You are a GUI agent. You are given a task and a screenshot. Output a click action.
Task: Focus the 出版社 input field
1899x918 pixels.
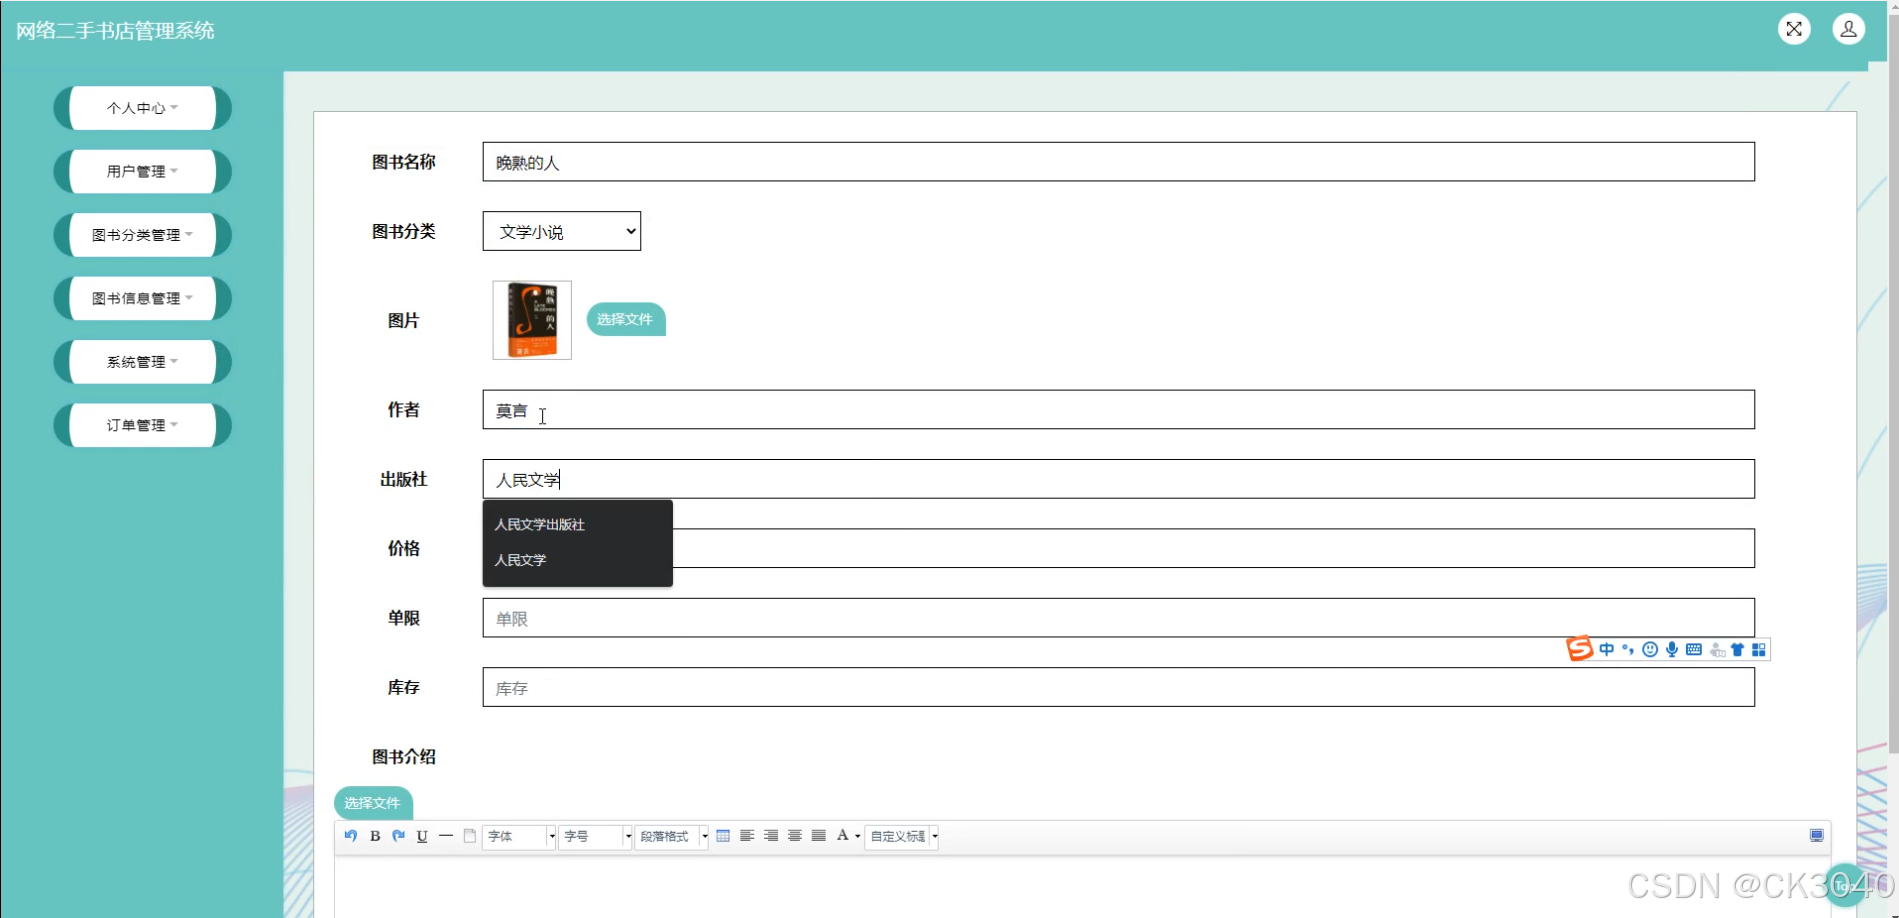[1118, 479]
